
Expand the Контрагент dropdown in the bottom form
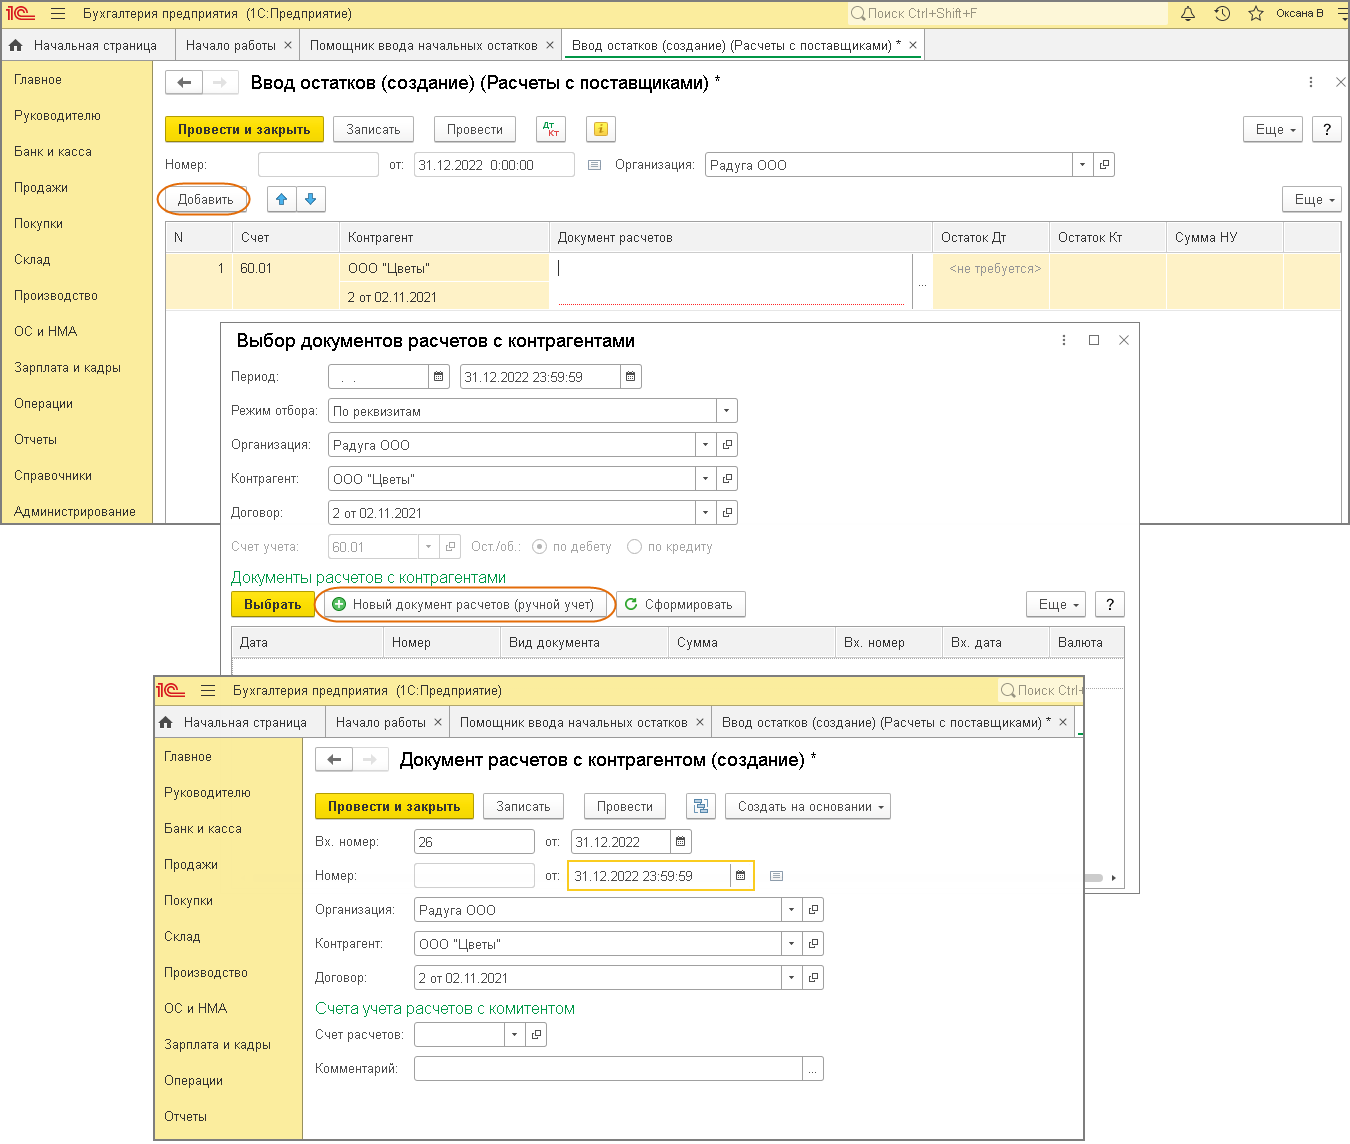pyautogui.click(x=791, y=944)
